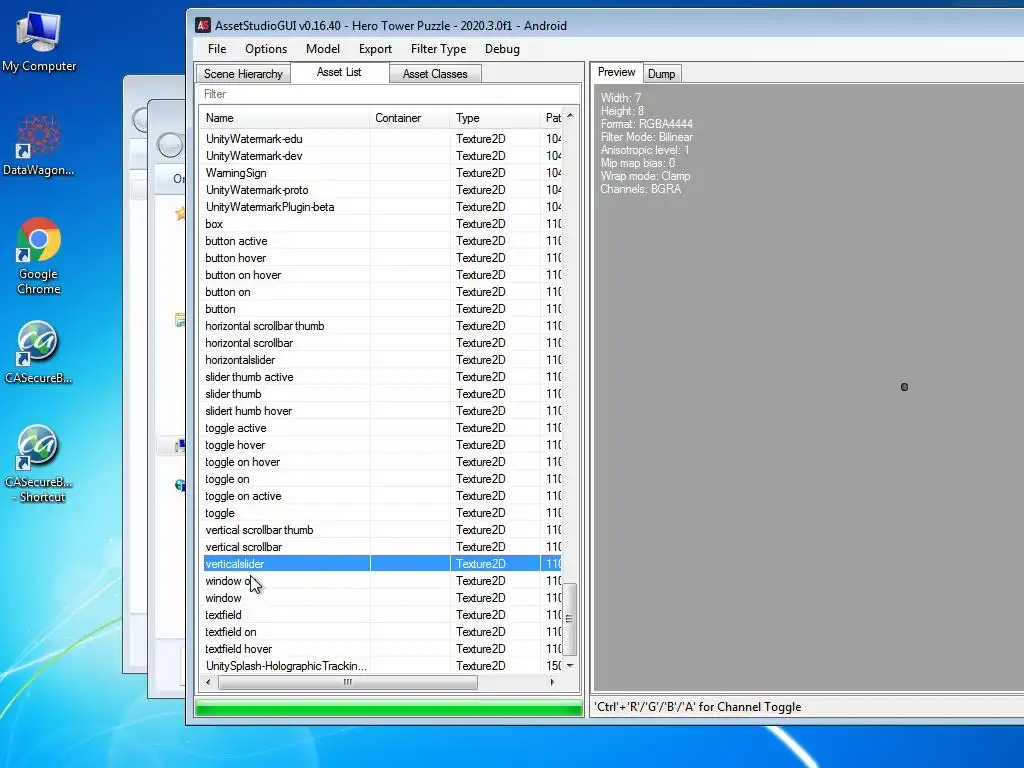Select the UnityWatermarkPlugin-beta asset
Viewport: 1024px width, 768px height.
[x=382, y=206]
